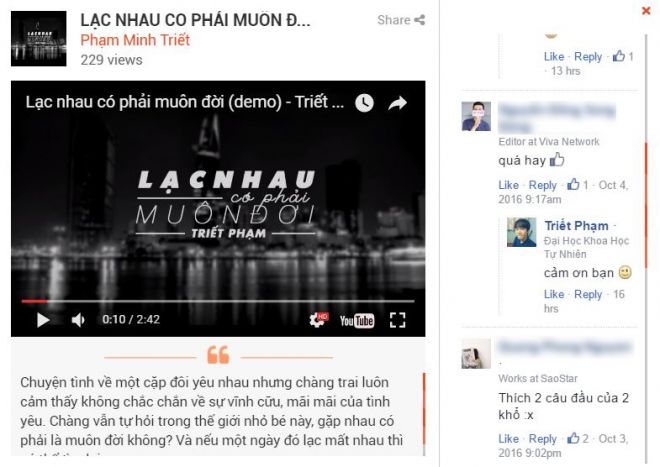Click the curved share arrow in video

397,103
